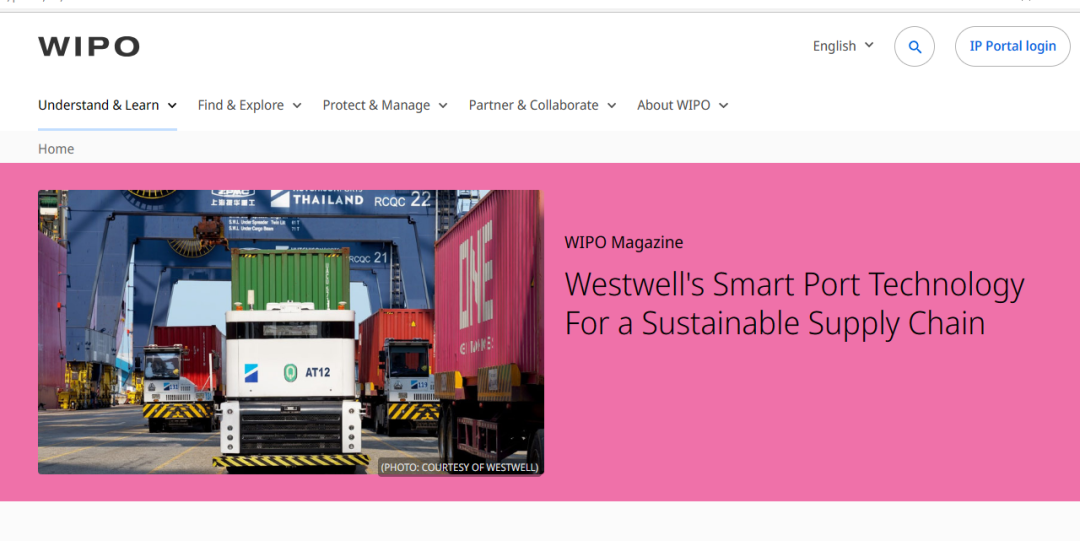Open the Partner & Collaborate menu

(x=542, y=105)
